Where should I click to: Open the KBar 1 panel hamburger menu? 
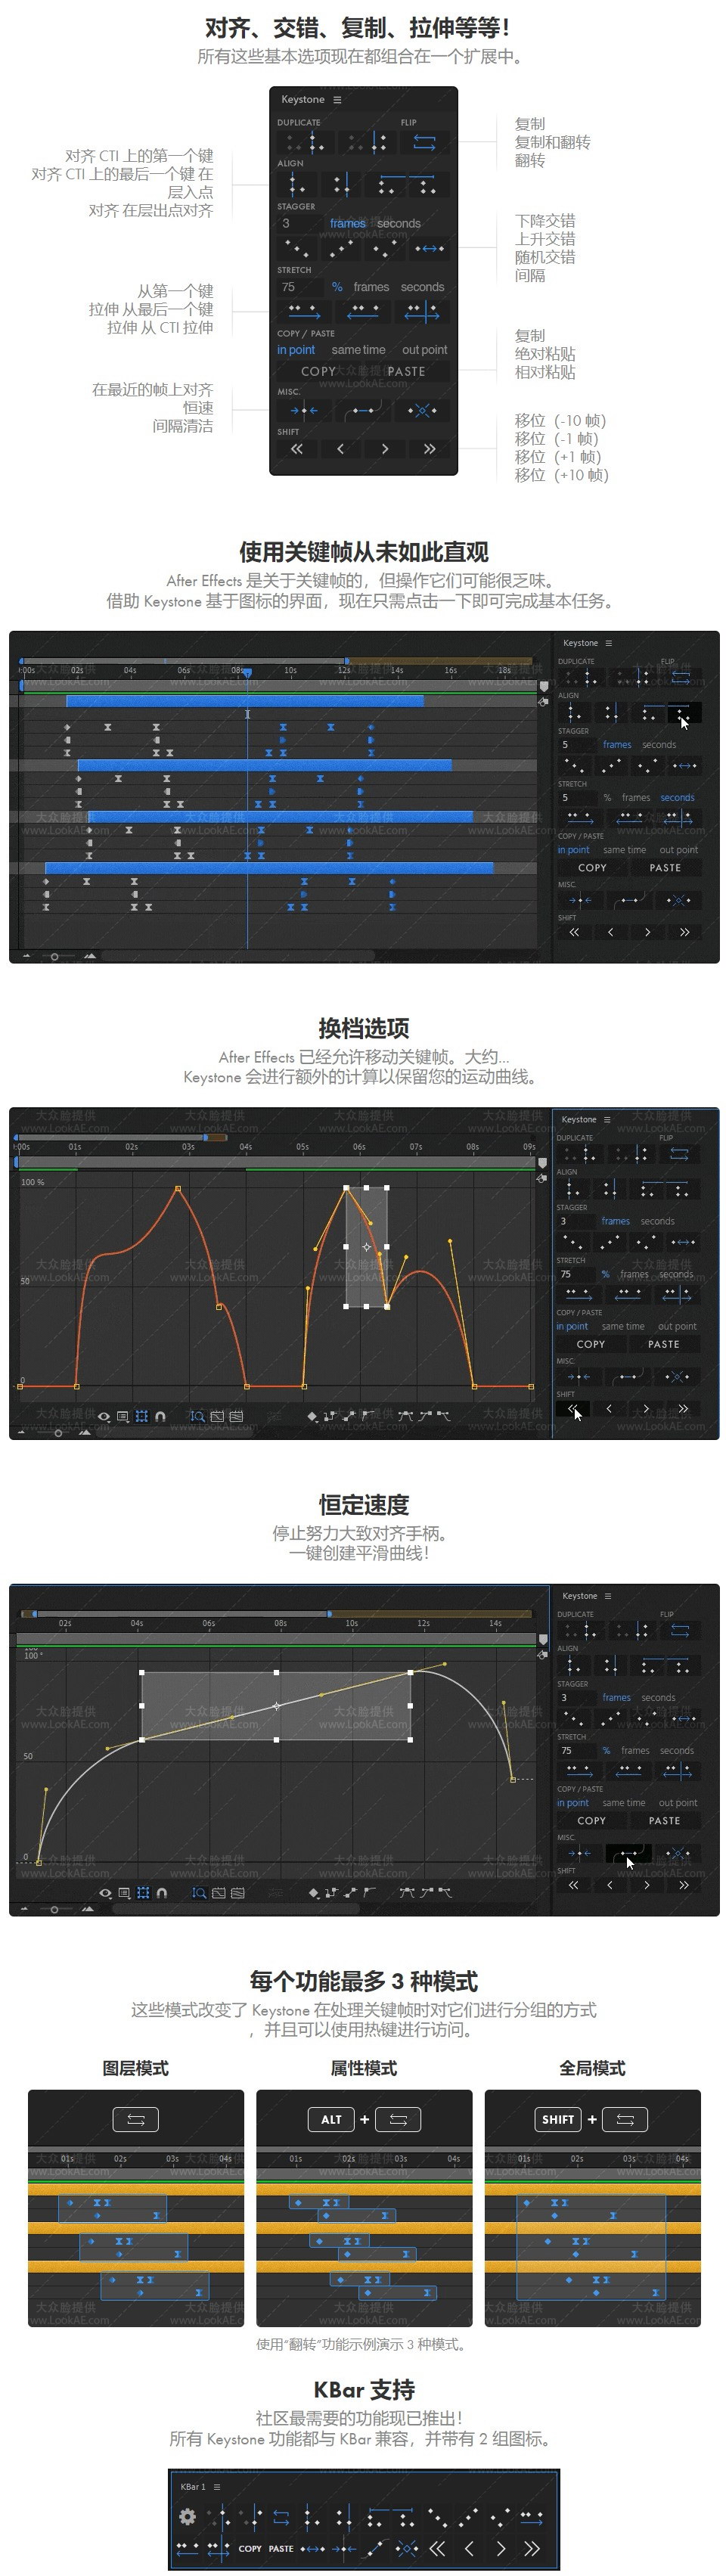pyautogui.click(x=217, y=2487)
